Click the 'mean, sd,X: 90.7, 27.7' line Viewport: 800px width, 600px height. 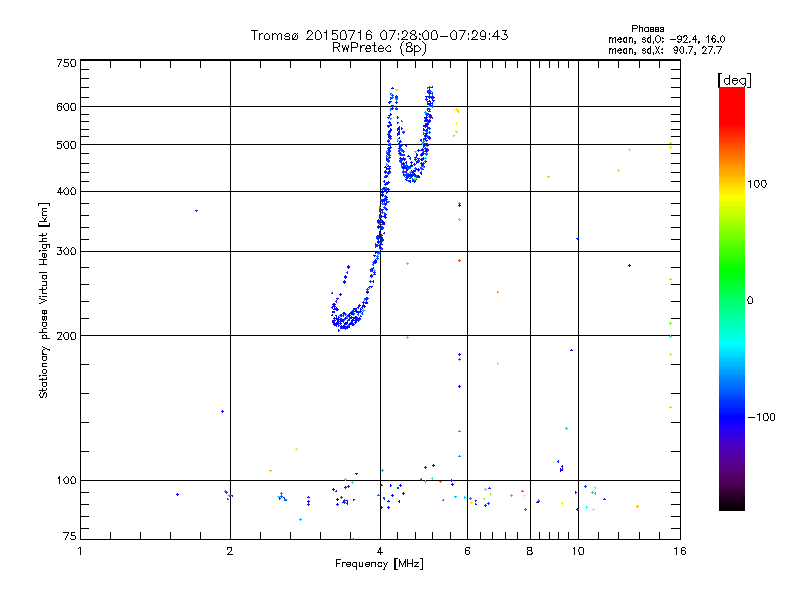coord(665,50)
